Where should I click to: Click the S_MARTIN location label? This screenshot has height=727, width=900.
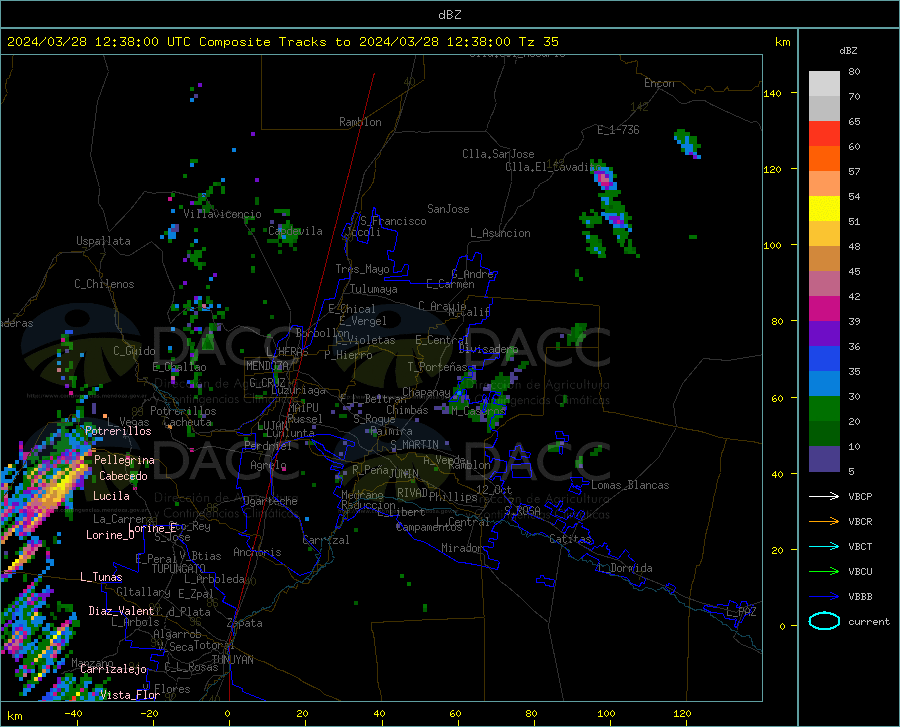click(414, 445)
